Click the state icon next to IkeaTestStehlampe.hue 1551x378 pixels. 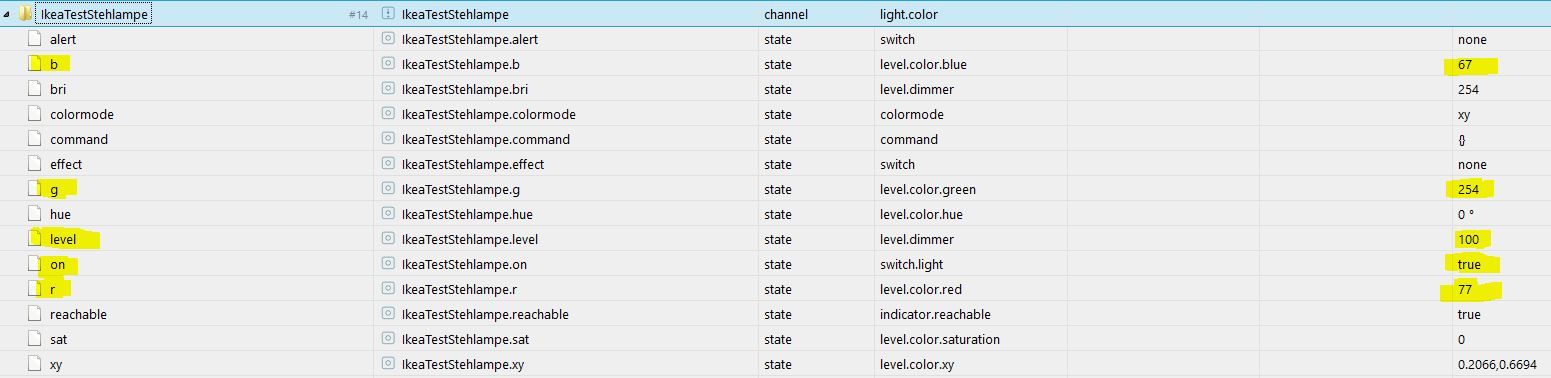click(x=389, y=214)
